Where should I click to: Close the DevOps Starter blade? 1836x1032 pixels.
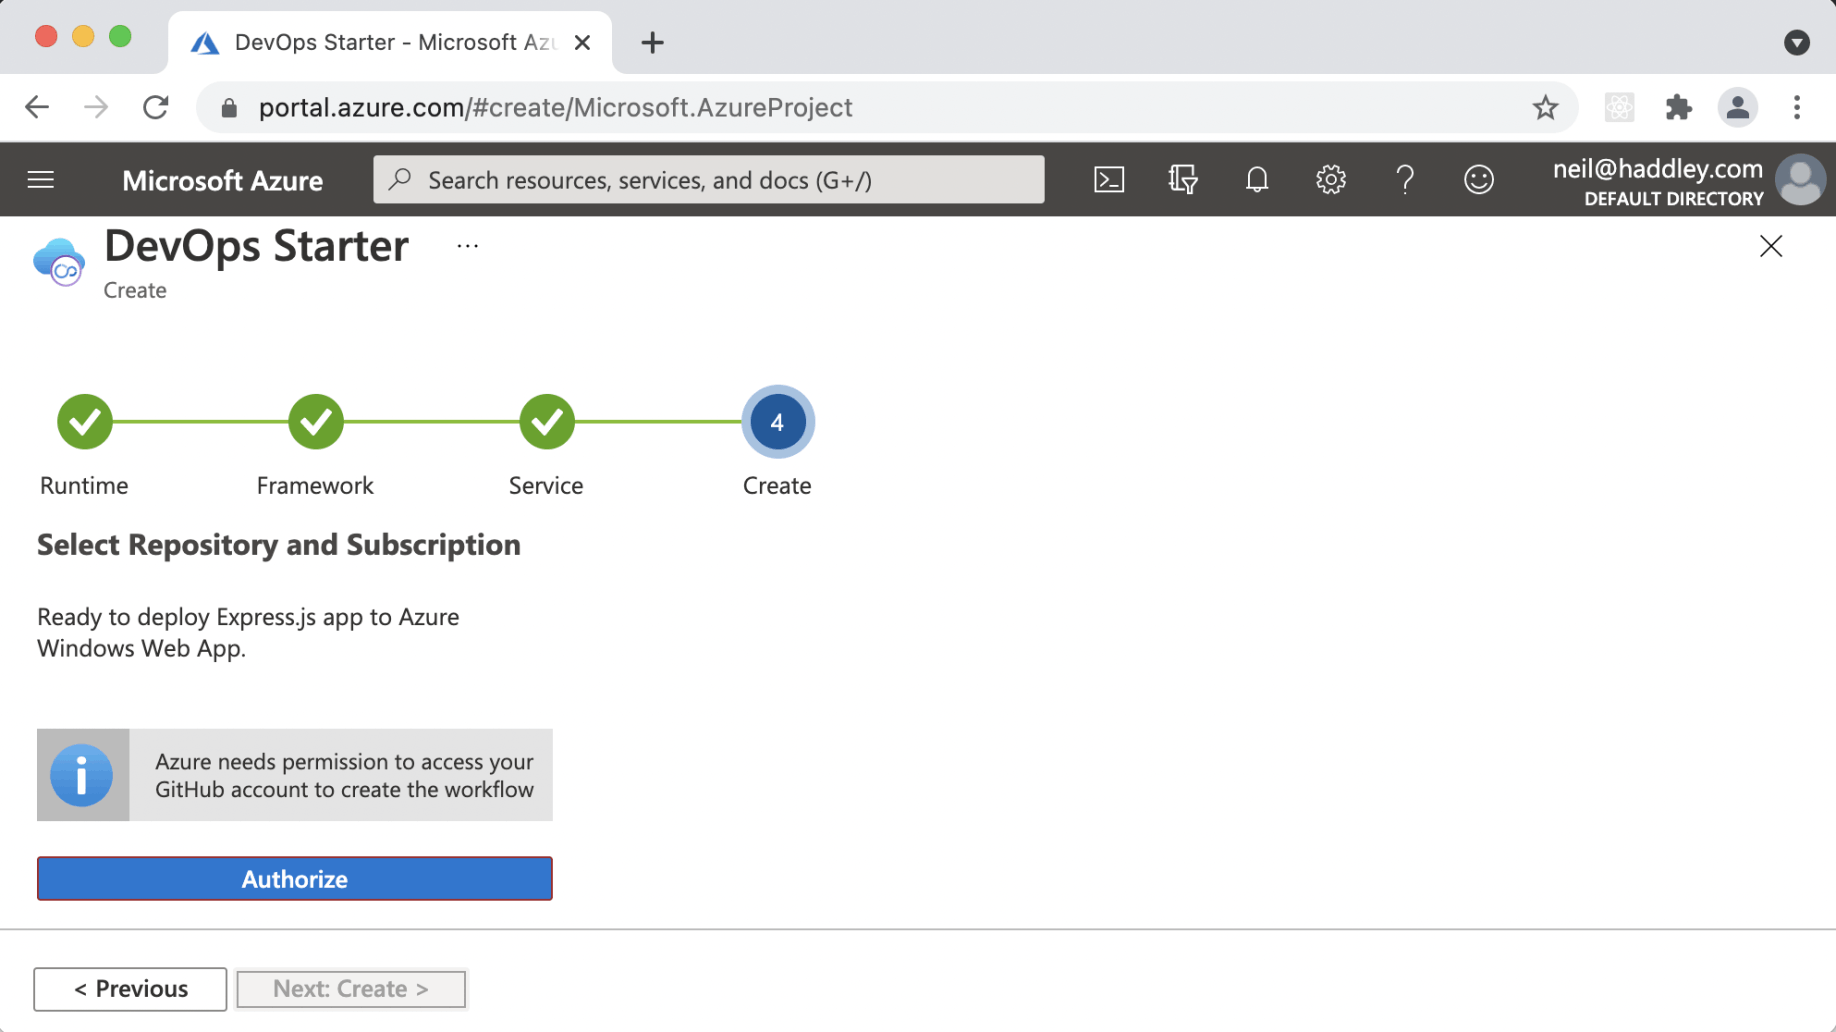coord(1771,246)
